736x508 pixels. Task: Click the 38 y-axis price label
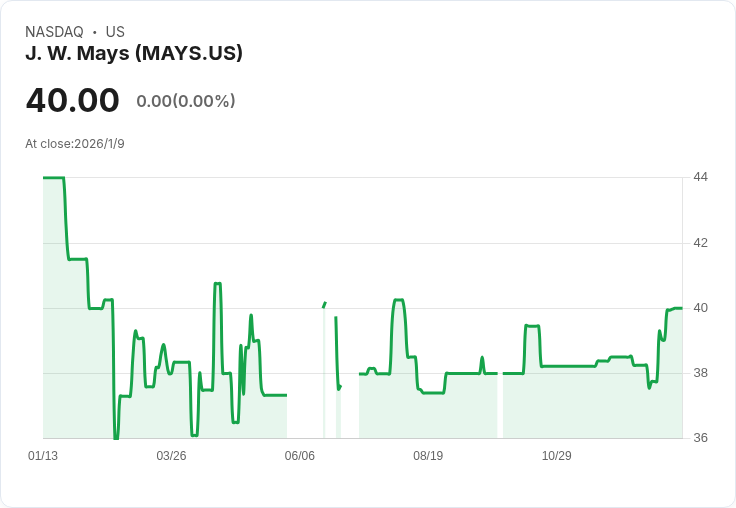pos(700,373)
